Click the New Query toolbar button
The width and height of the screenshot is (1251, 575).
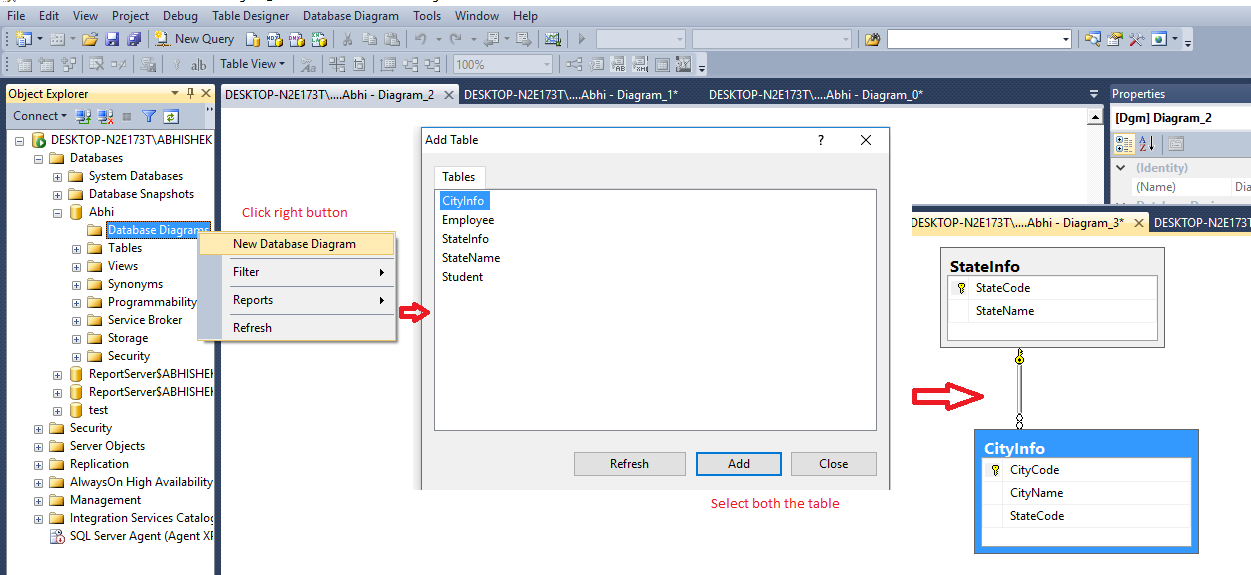194,39
